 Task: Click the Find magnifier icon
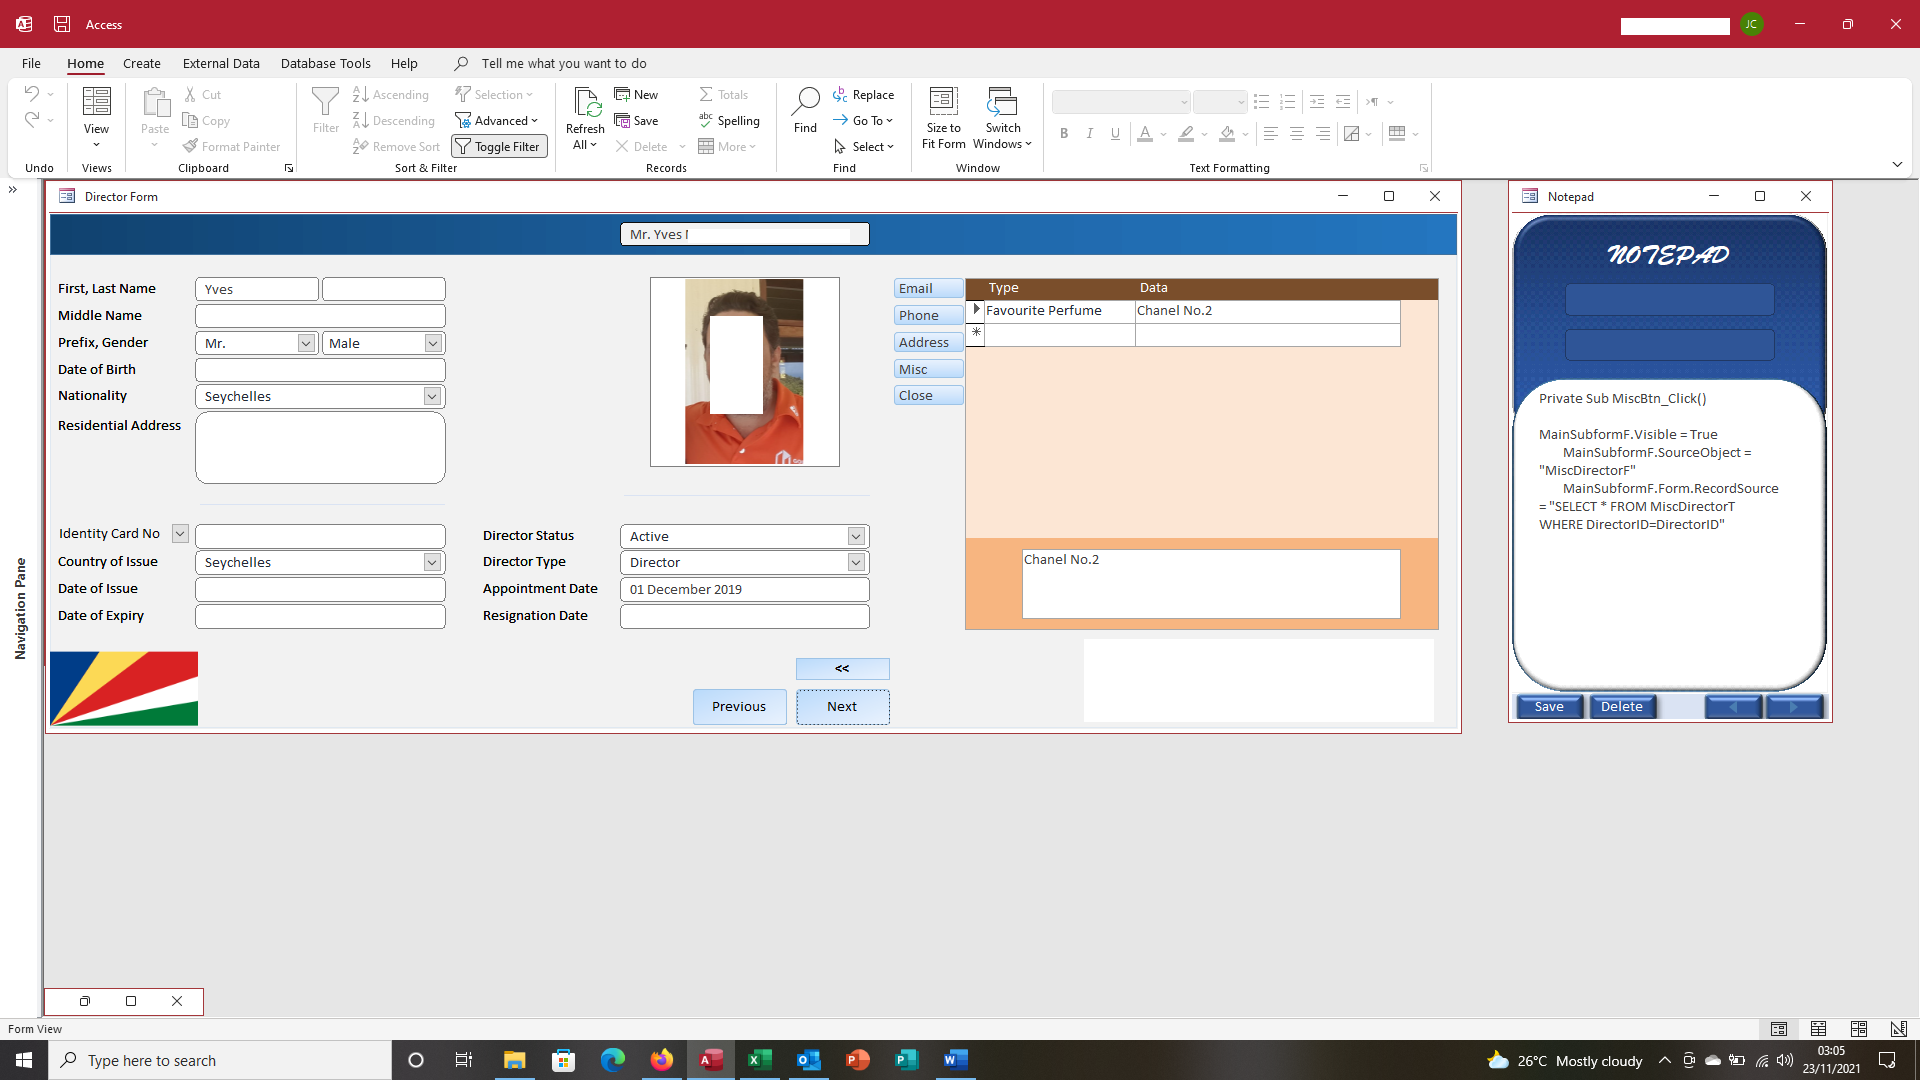tap(805, 102)
